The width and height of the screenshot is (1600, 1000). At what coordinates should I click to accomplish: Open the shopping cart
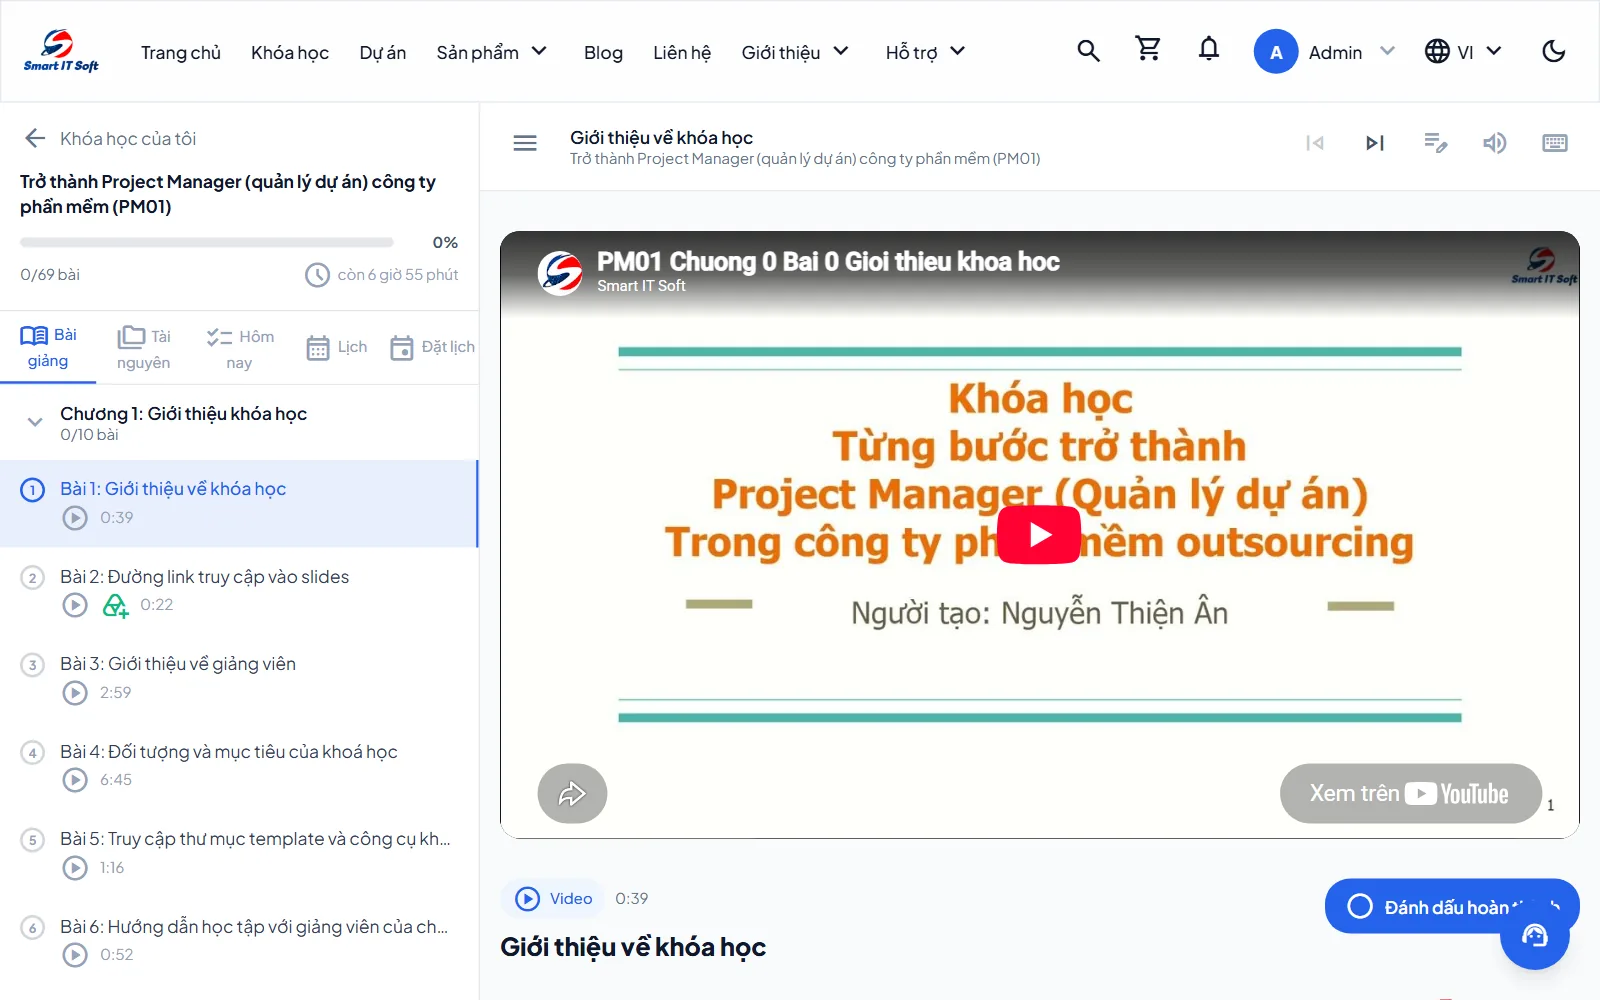click(x=1148, y=49)
